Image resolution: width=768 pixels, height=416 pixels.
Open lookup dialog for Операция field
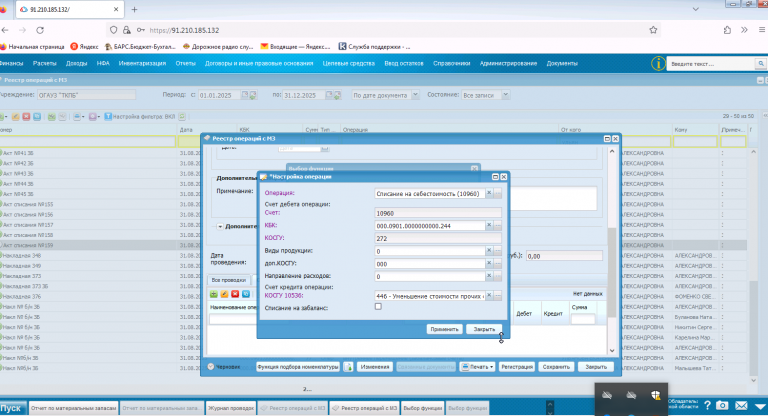[498, 194]
